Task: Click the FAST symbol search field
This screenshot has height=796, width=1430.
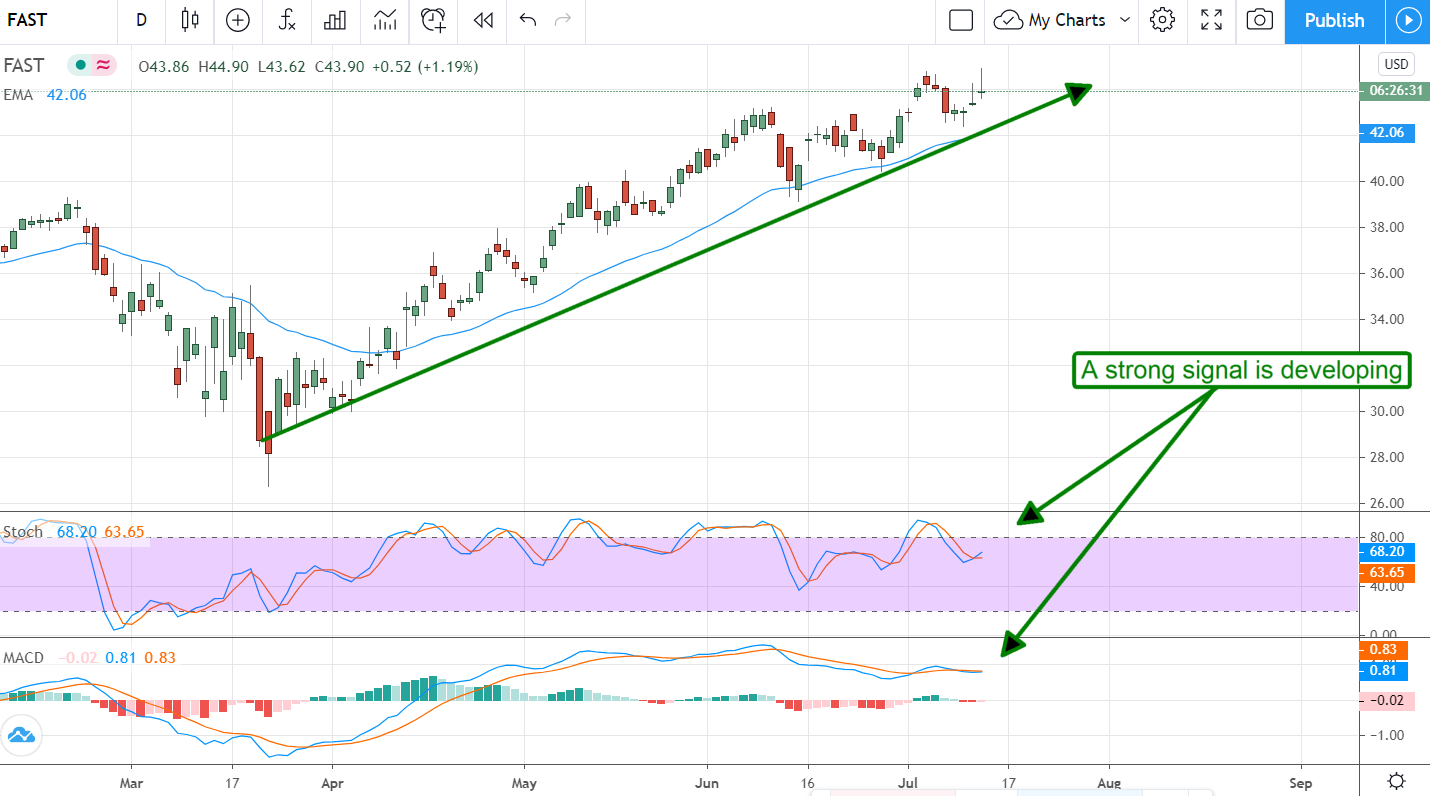Action: point(40,20)
